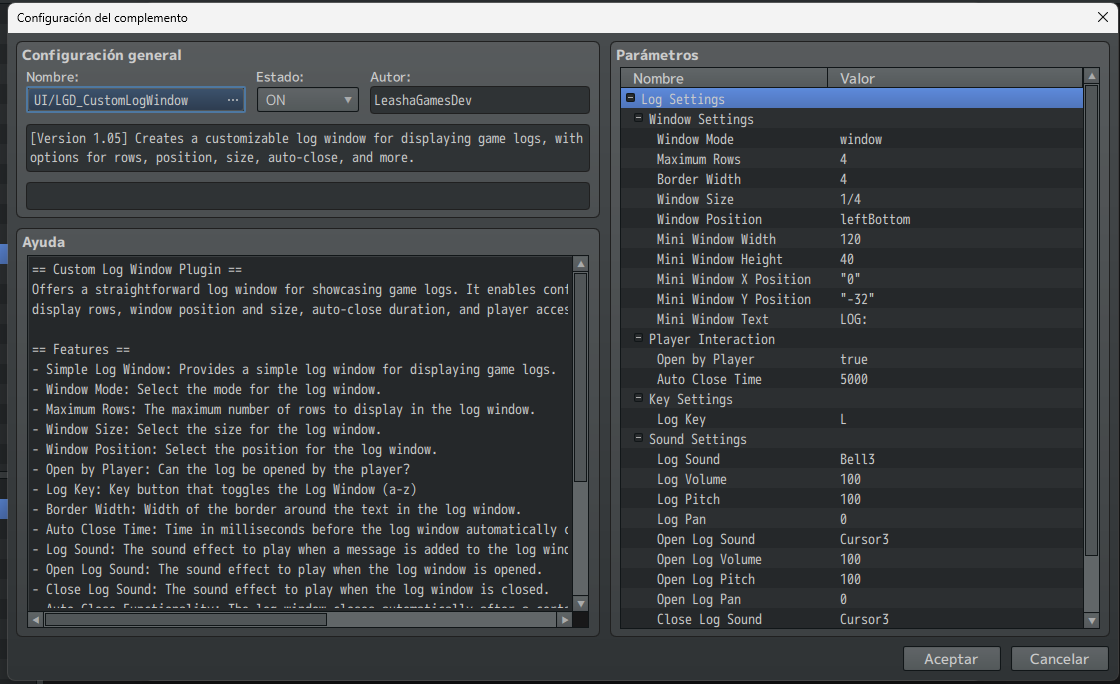
Task: Click the Ayuda horizontal scroll right arrow
Action: click(x=565, y=620)
